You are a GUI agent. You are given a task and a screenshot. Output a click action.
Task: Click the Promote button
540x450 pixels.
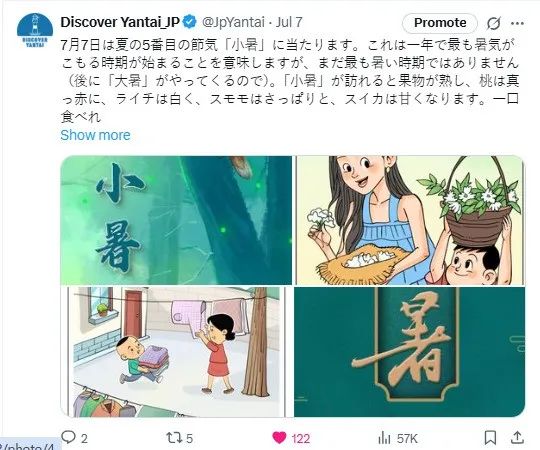pyautogui.click(x=440, y=23)
